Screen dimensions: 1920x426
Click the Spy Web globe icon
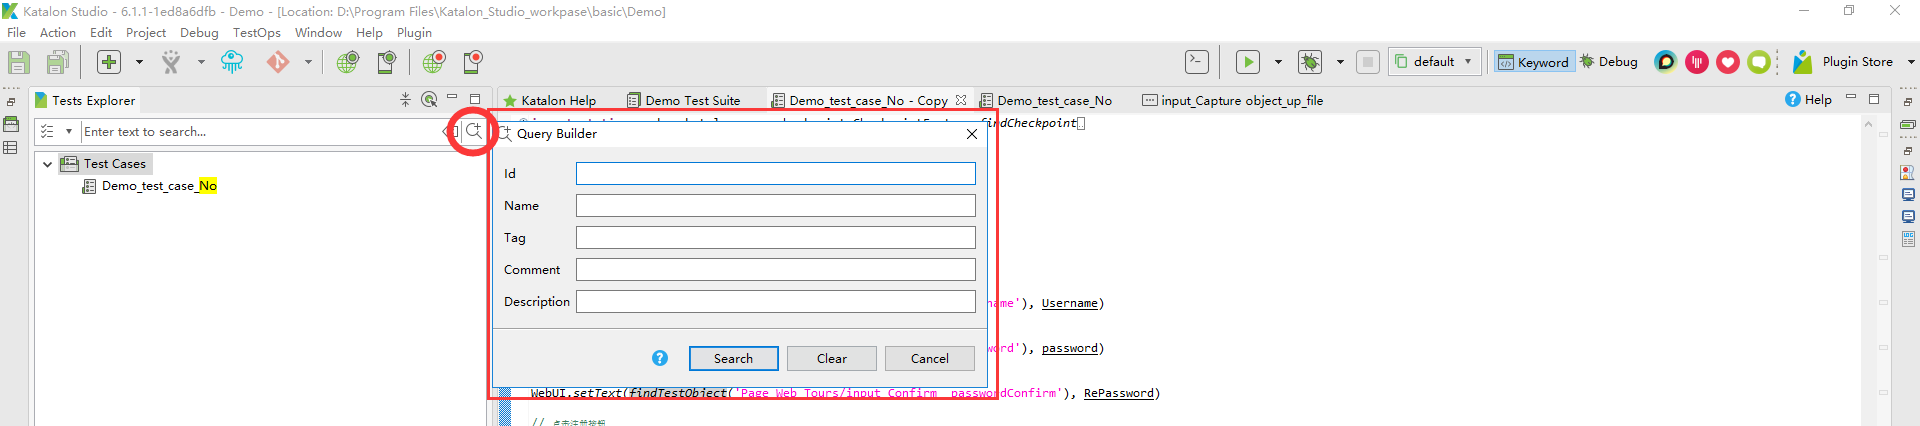click(347, 62)
